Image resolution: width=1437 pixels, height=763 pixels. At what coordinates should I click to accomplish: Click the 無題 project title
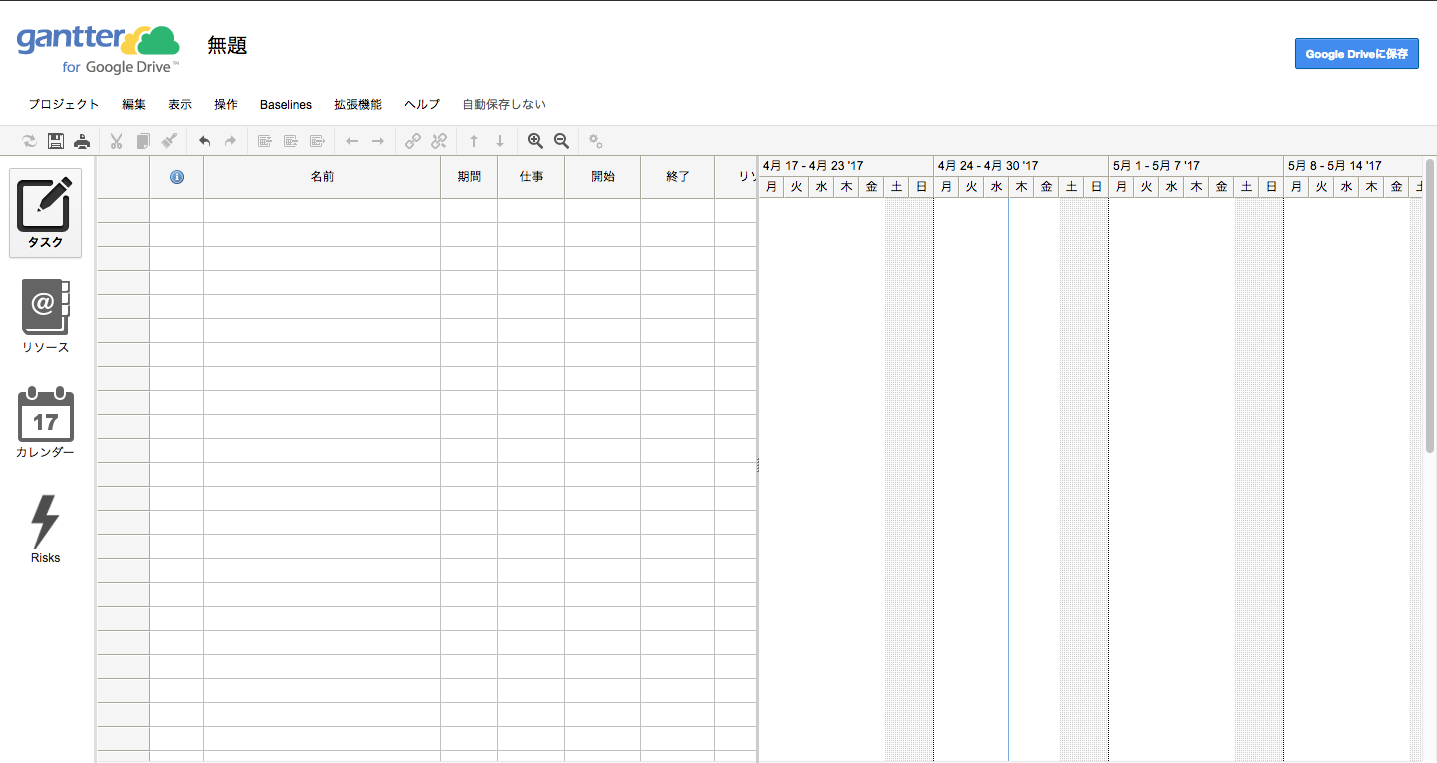[227, 45]
